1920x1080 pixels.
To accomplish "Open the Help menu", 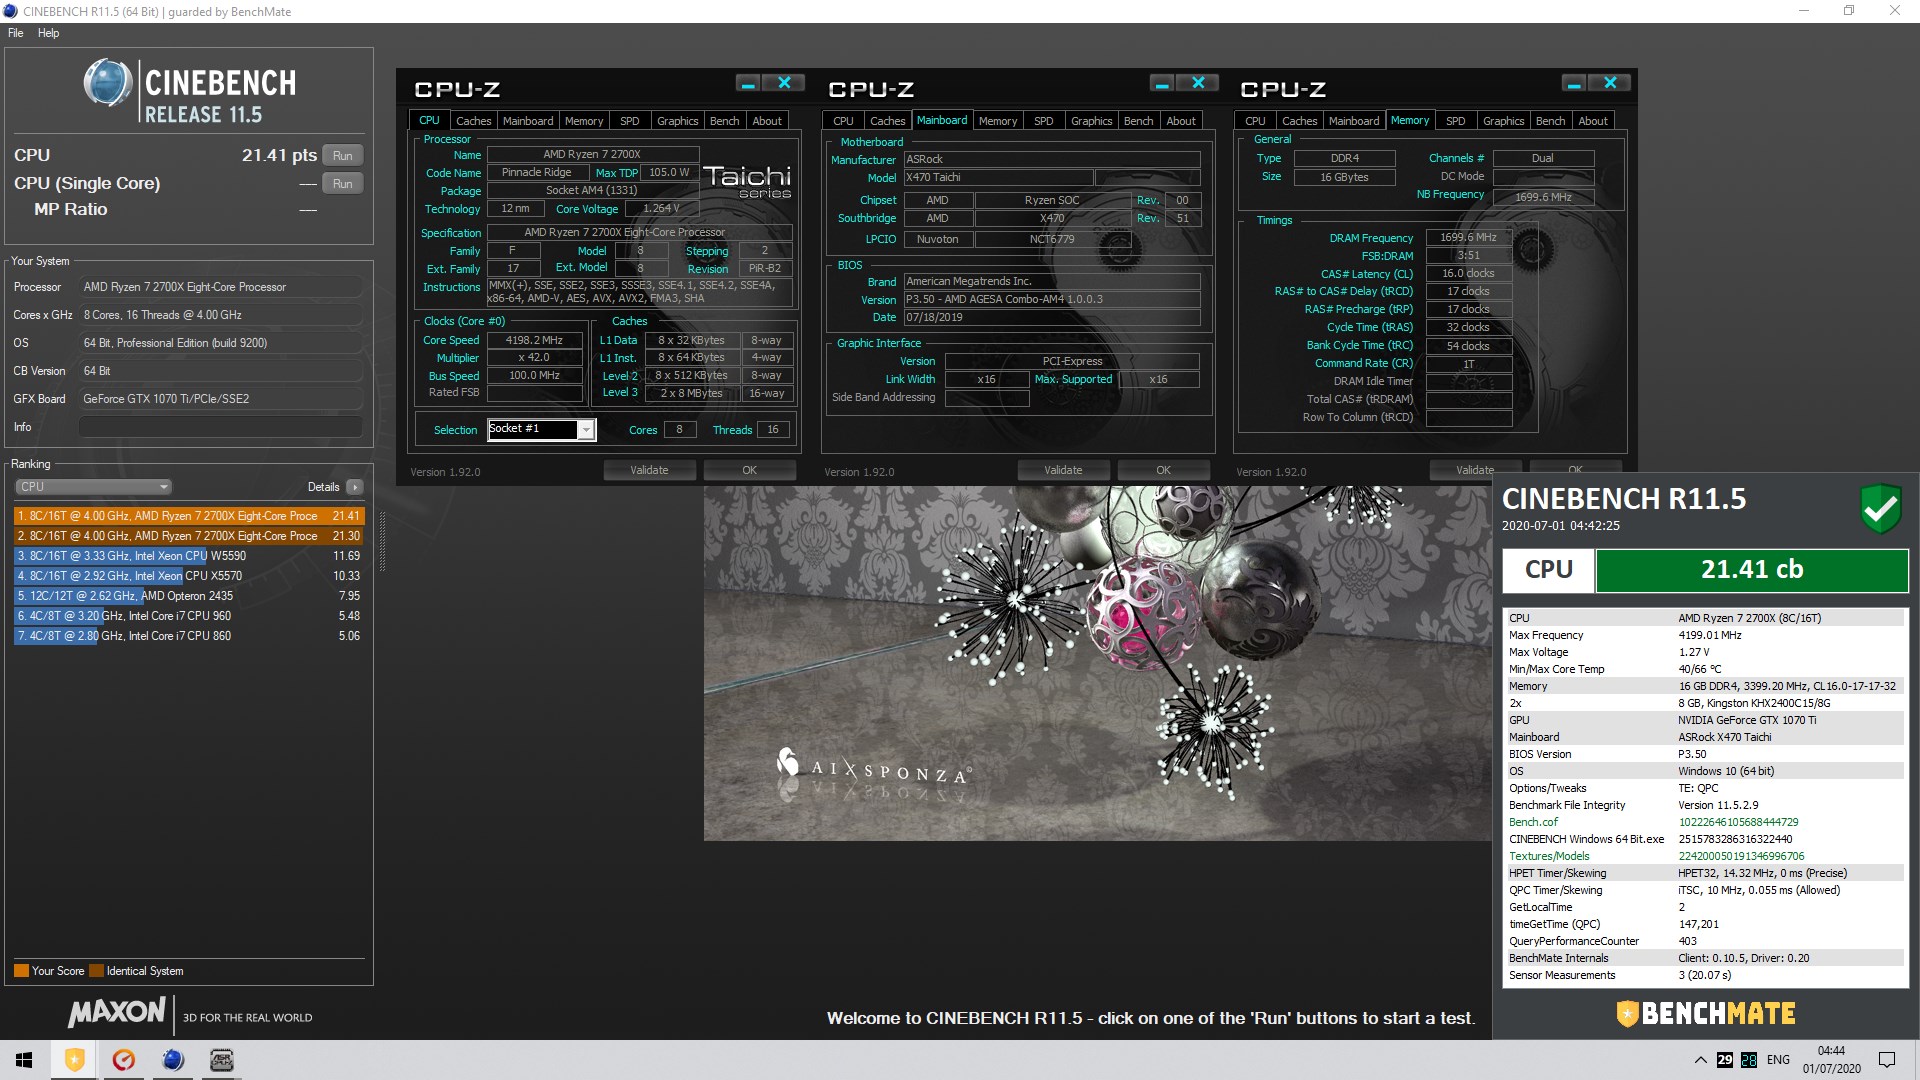I will [x=48, y=33].
